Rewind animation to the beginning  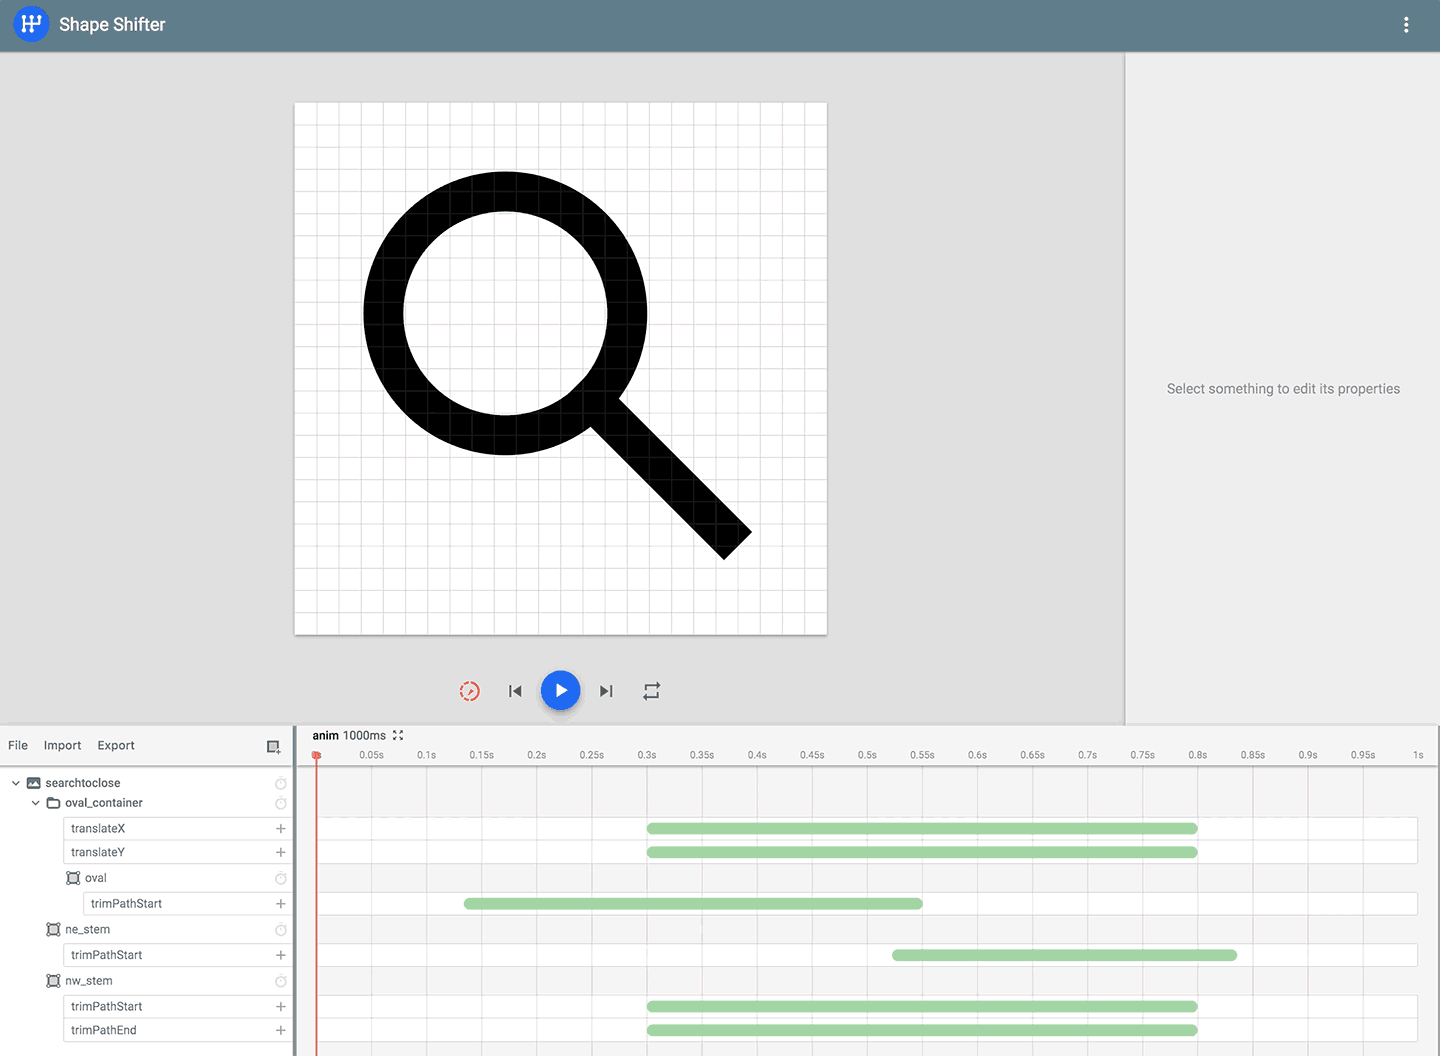click(x=515, y=691)
